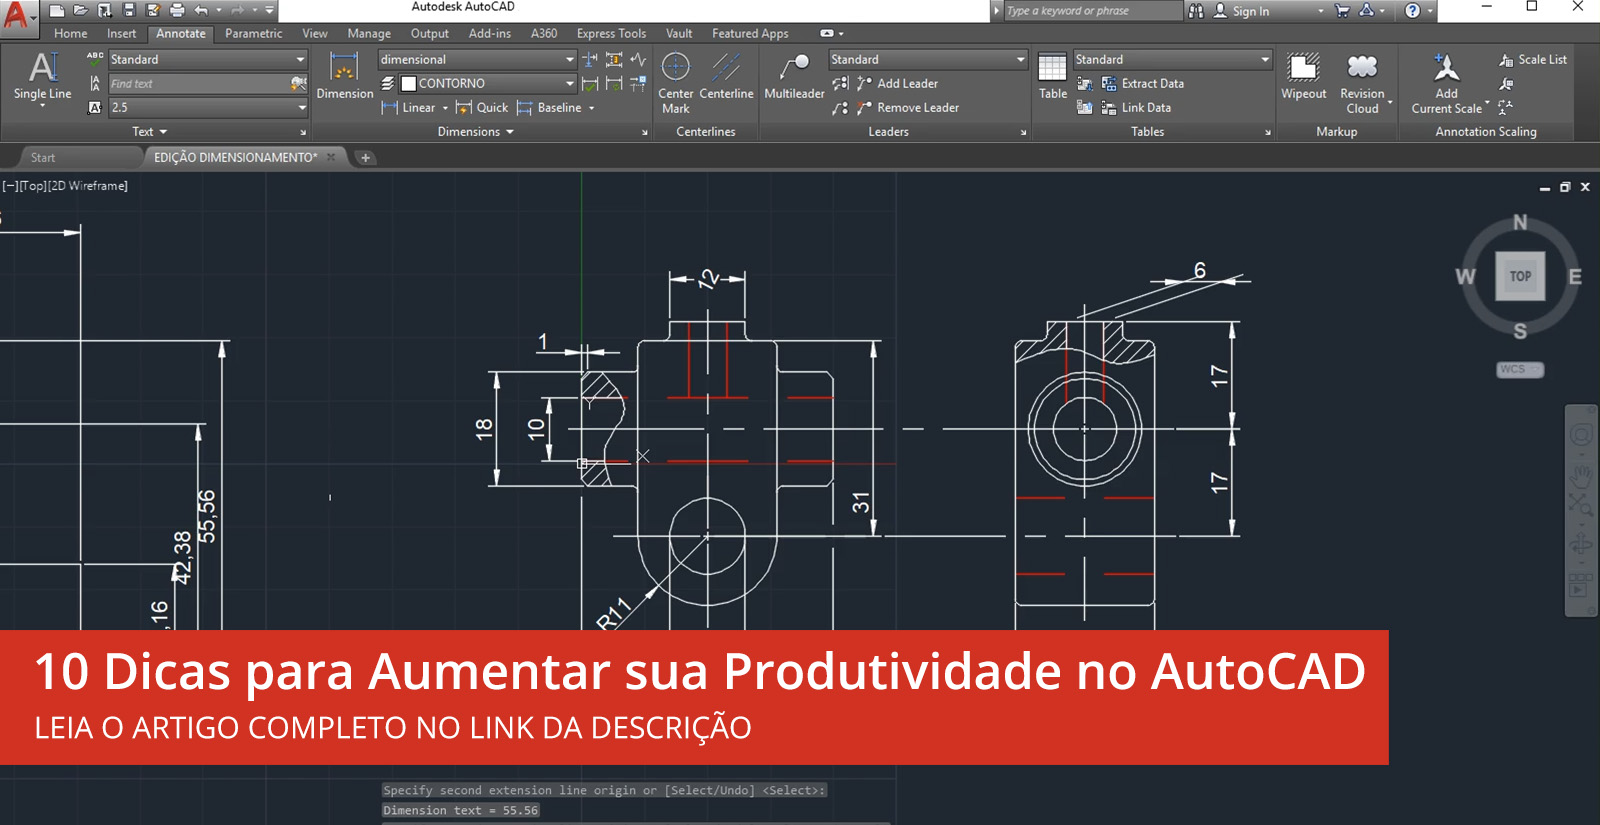
Task: Expand the Text panel
Action: coord(150,132)
